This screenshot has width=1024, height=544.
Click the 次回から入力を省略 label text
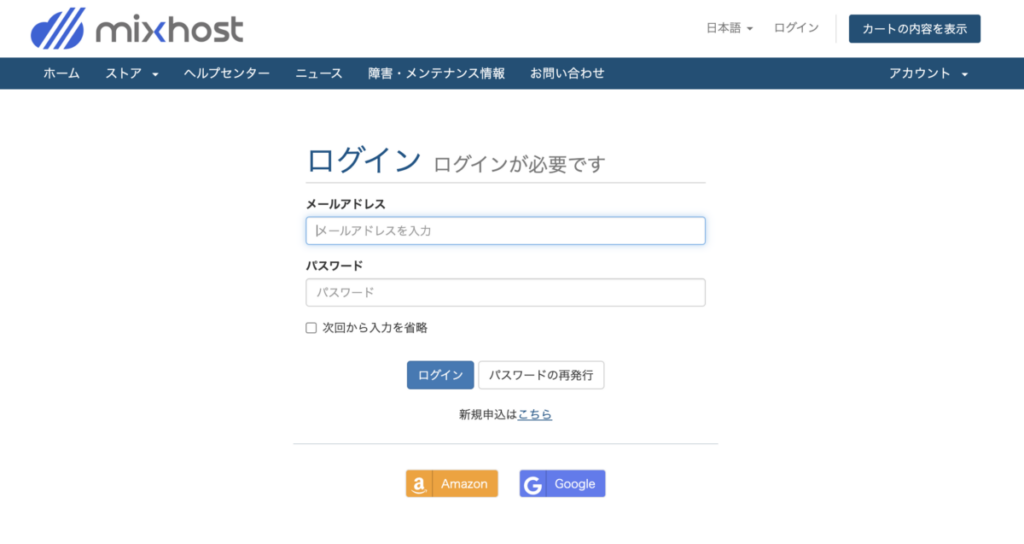375,328
